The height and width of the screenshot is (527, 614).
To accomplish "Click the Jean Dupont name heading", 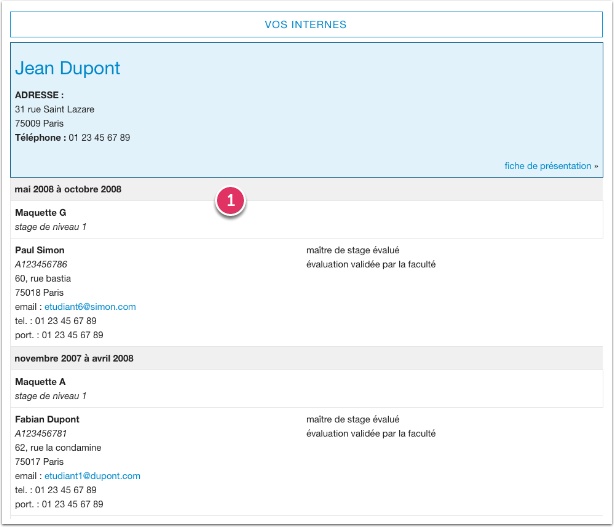I will coord(68,69).
